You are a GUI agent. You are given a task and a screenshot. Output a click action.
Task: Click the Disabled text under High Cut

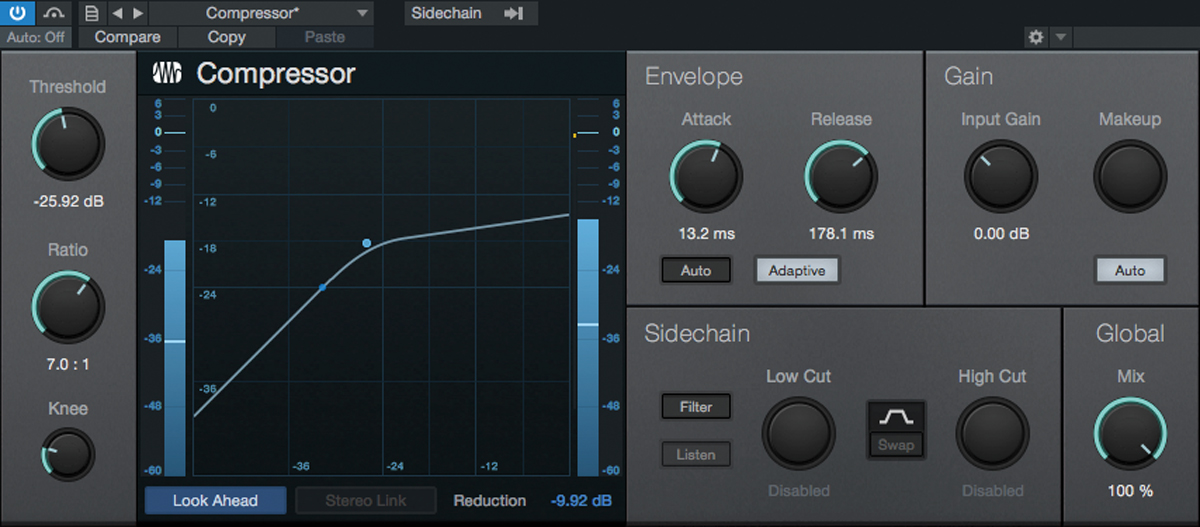pos(992,491)
